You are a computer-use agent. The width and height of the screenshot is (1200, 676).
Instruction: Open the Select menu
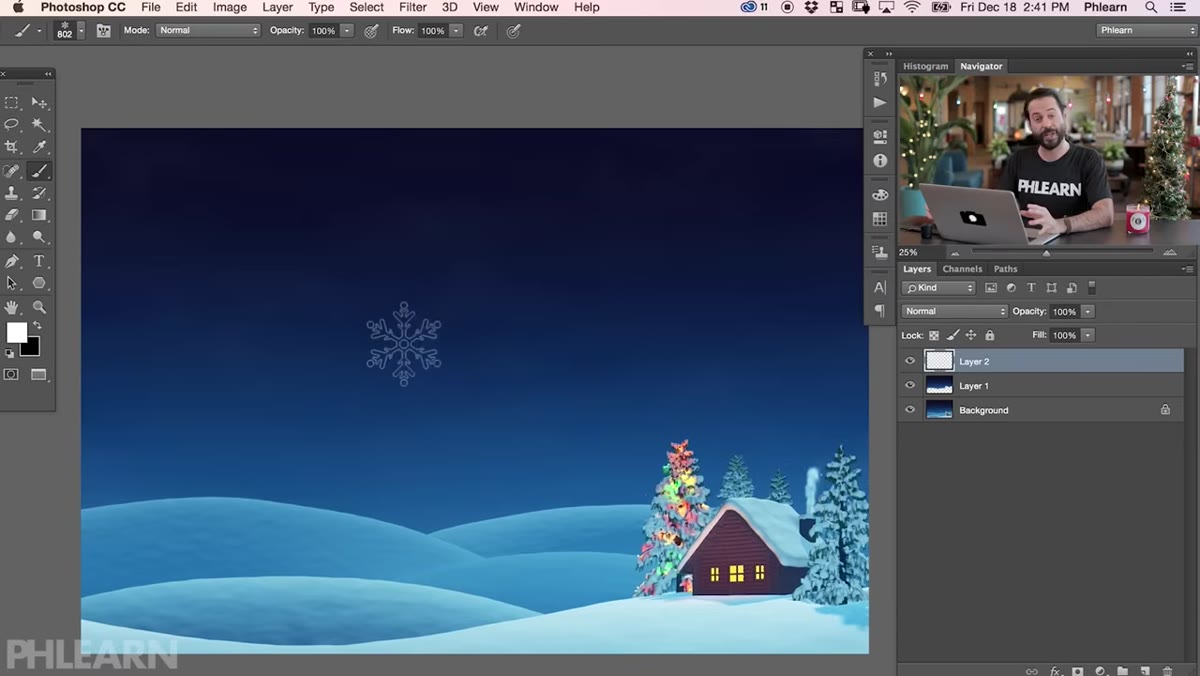pos(367,7)
